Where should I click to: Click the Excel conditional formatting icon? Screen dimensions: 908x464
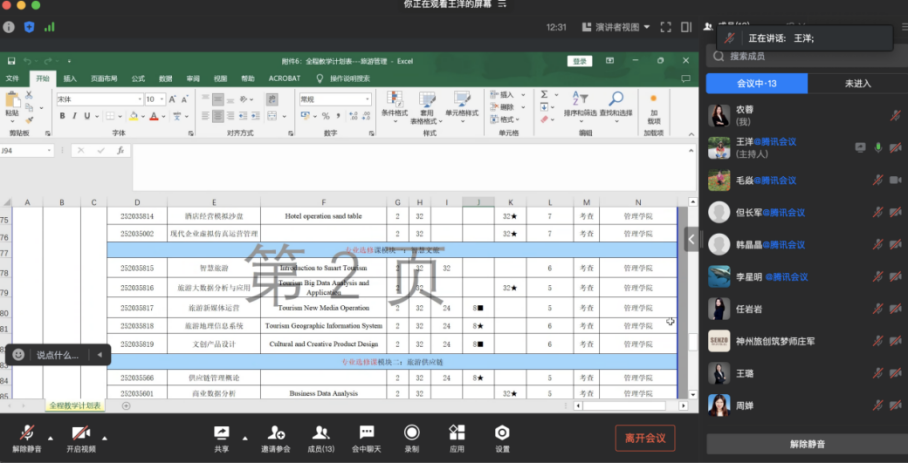394,98
